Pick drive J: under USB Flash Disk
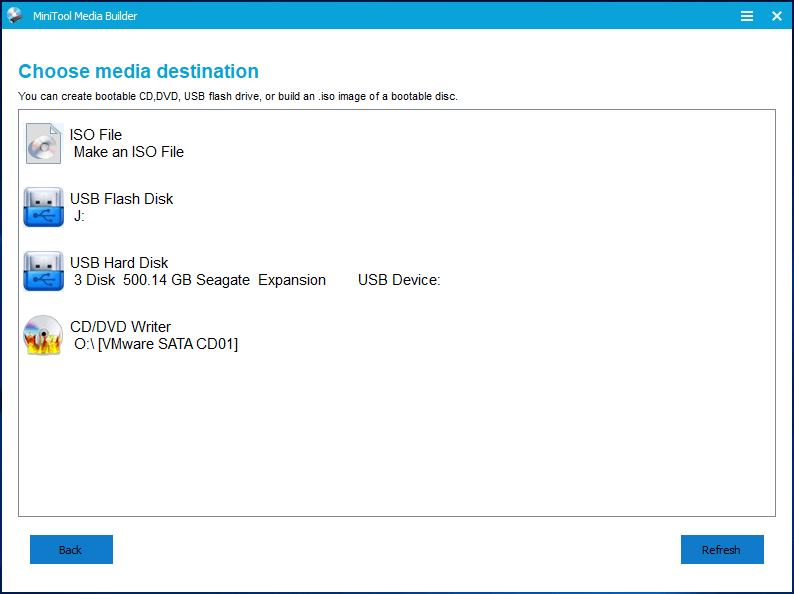Image resolution: width=794 pixels, height=594 pixels. pyautogui.click(x=79, y=216)
